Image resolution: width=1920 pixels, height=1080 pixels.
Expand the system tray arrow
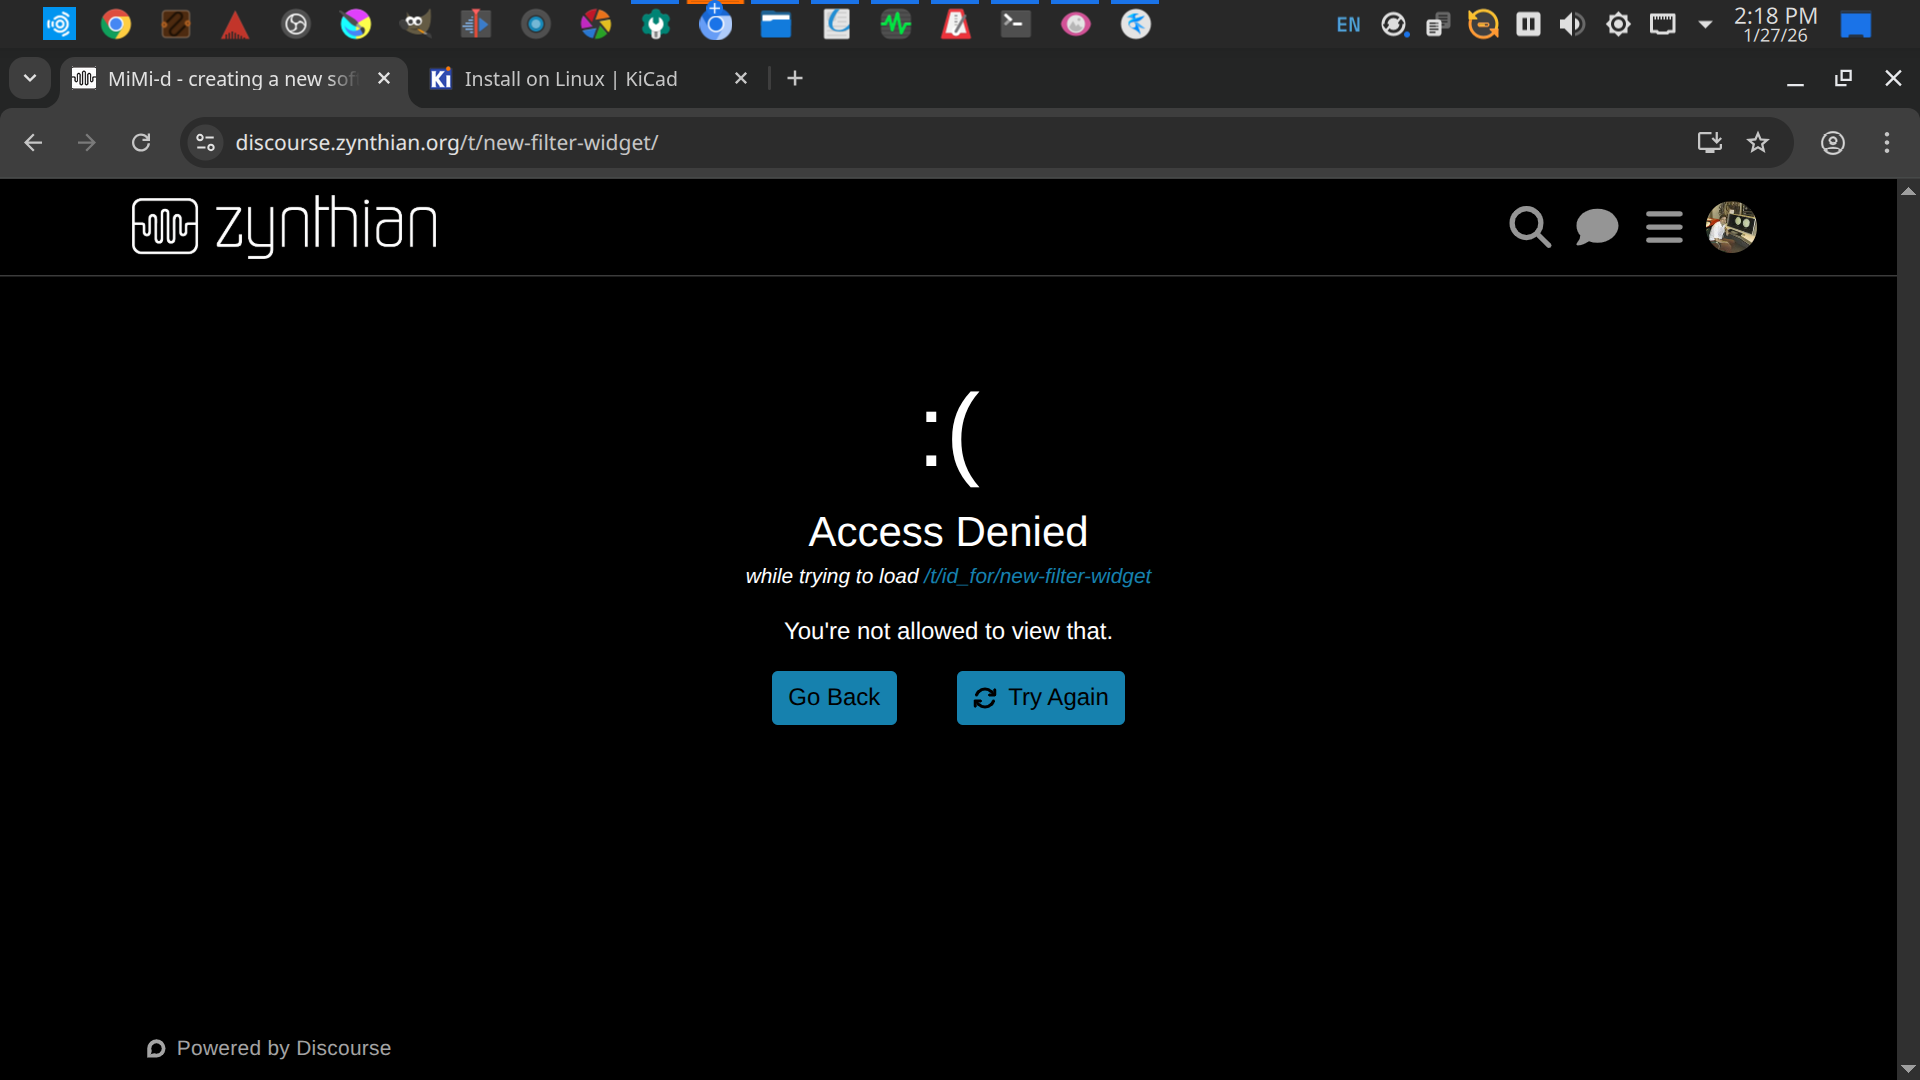pyautogui.click(x=1705, y=24)
